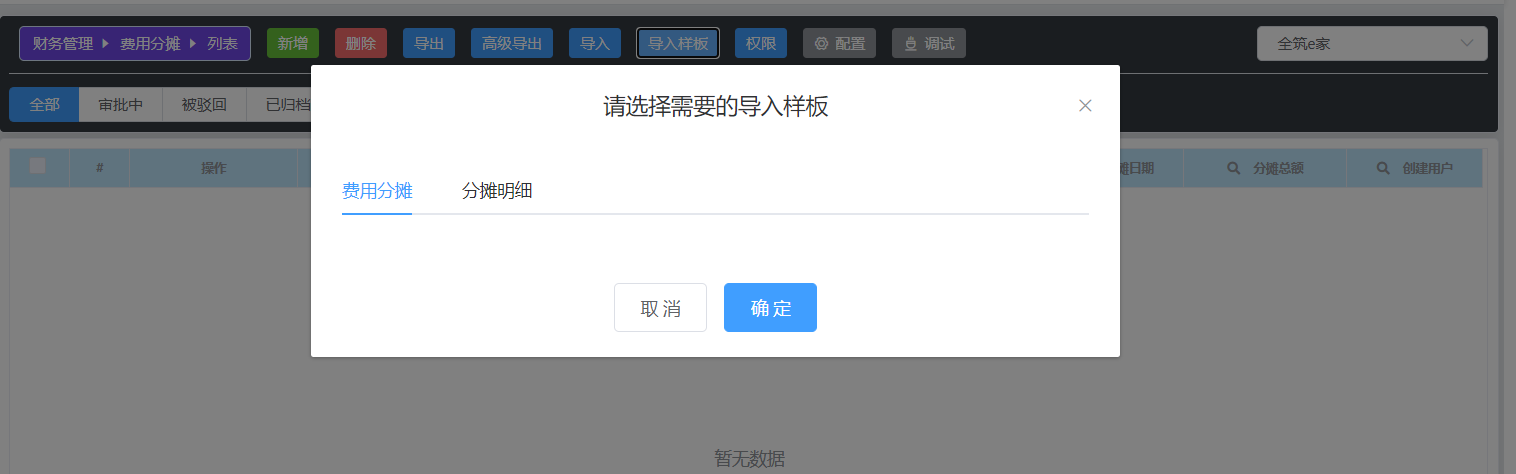This screenshot has width=1516, height=474.
Task: Open 高级导出 advanced export
Action: click(511, 43)
